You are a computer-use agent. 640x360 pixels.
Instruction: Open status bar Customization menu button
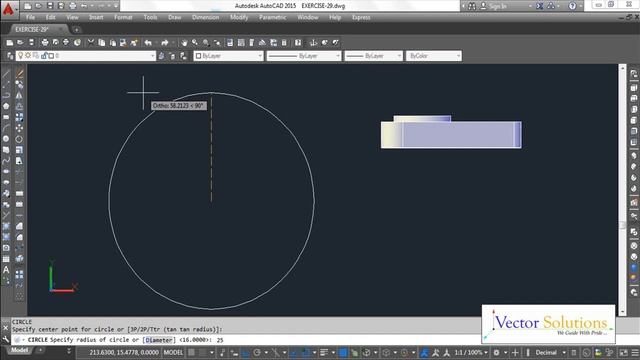click(635, 352)
